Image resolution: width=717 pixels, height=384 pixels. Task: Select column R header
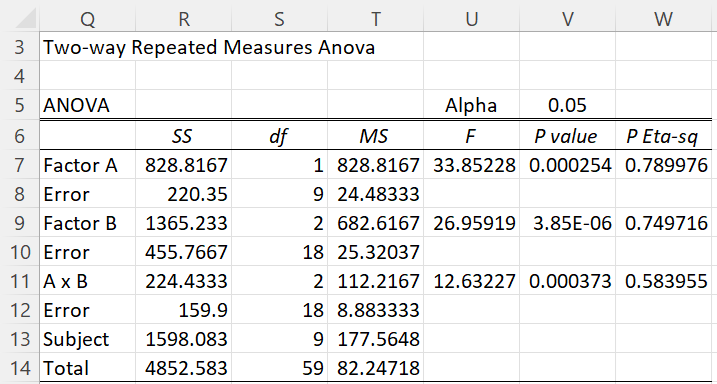[183, 19]
